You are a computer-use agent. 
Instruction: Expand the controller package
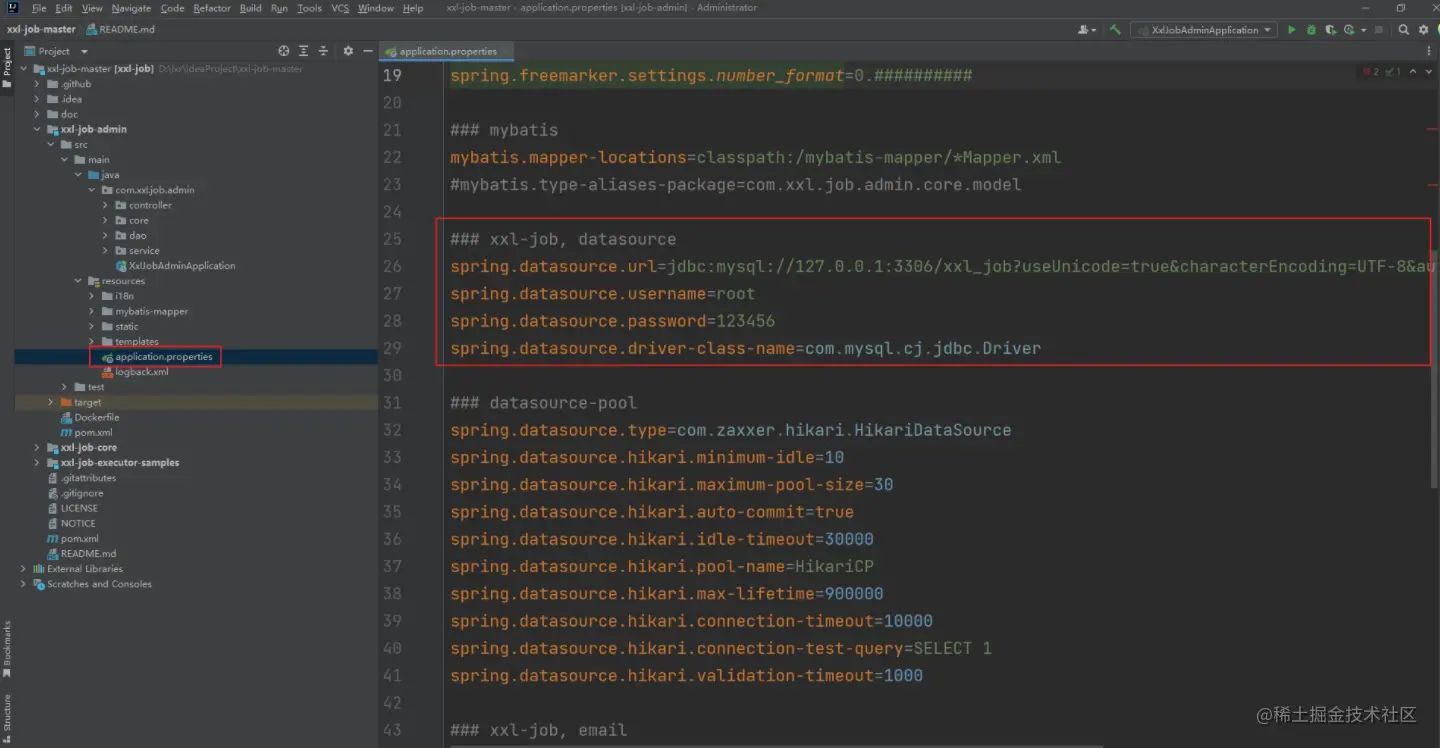(x=105, y=205)
